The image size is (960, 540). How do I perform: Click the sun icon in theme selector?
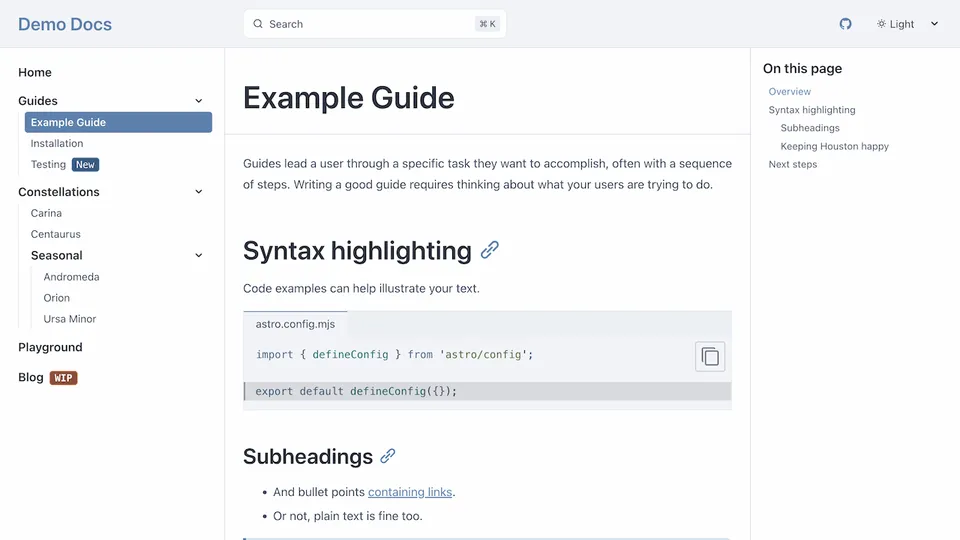[x=881, y=24]
